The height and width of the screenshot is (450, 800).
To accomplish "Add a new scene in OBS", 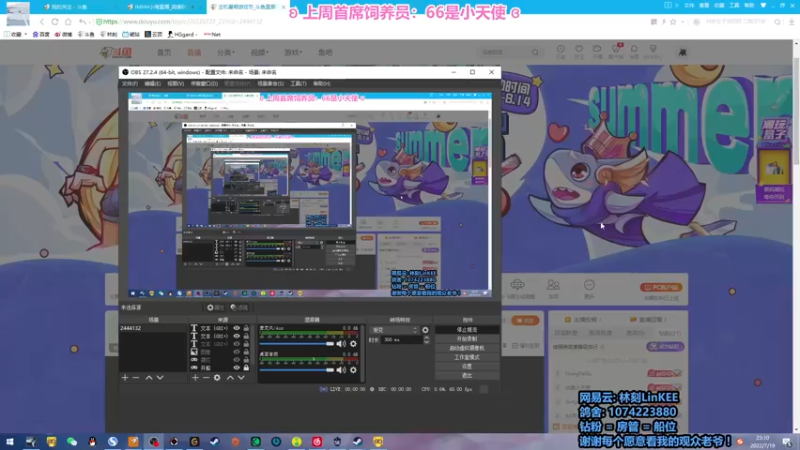I will pyautogui.click(x=125, y=378).
